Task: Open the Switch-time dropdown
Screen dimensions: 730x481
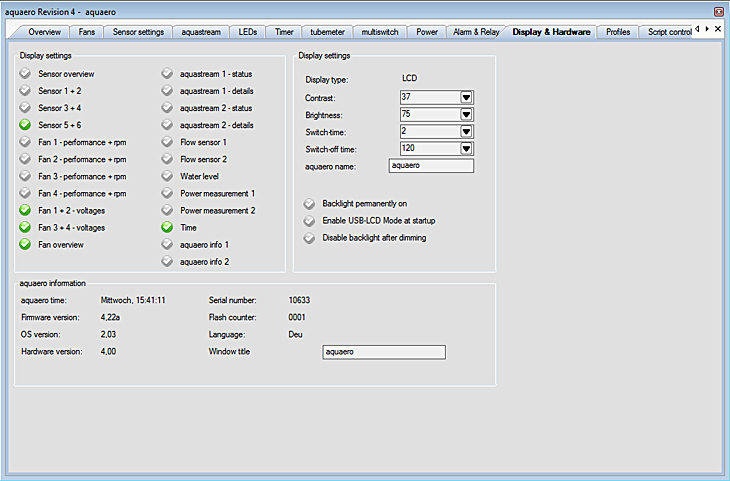Action: pos(466,131)
